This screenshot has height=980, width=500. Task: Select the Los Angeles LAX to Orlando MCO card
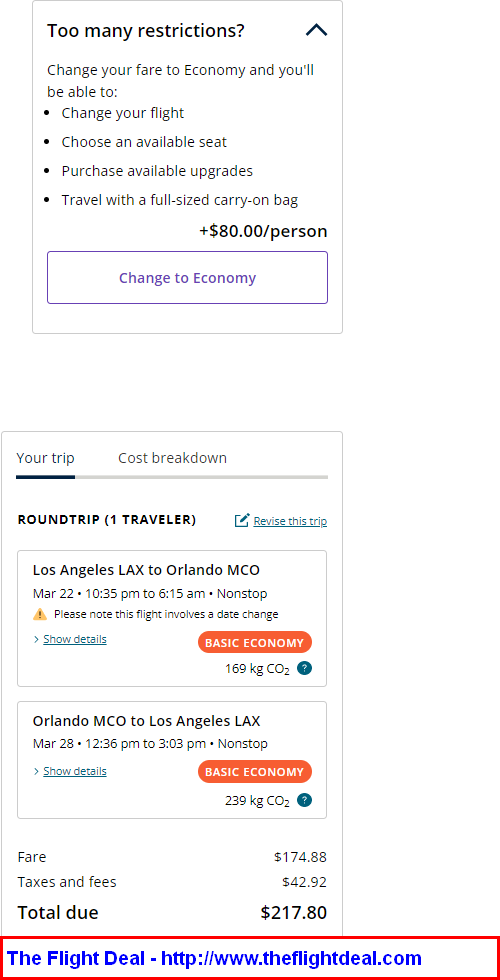pyautogui.click(x=172, y=619)
